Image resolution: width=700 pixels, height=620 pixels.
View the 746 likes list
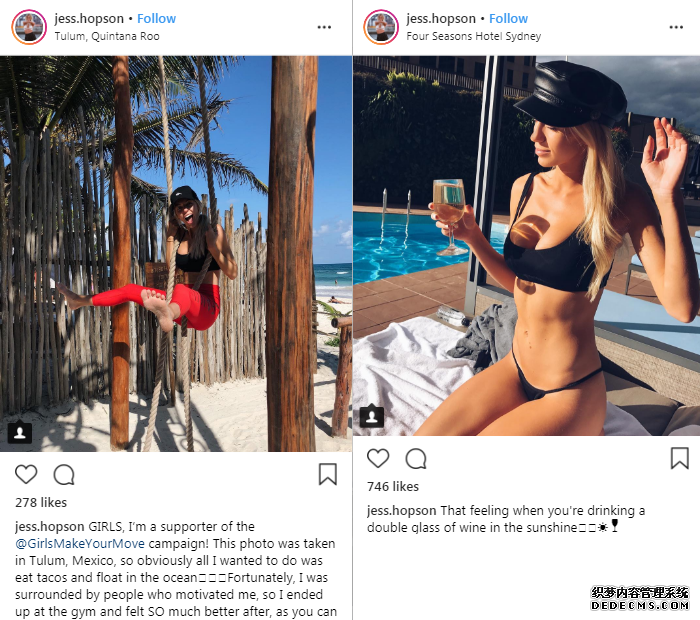click(393, 487)
